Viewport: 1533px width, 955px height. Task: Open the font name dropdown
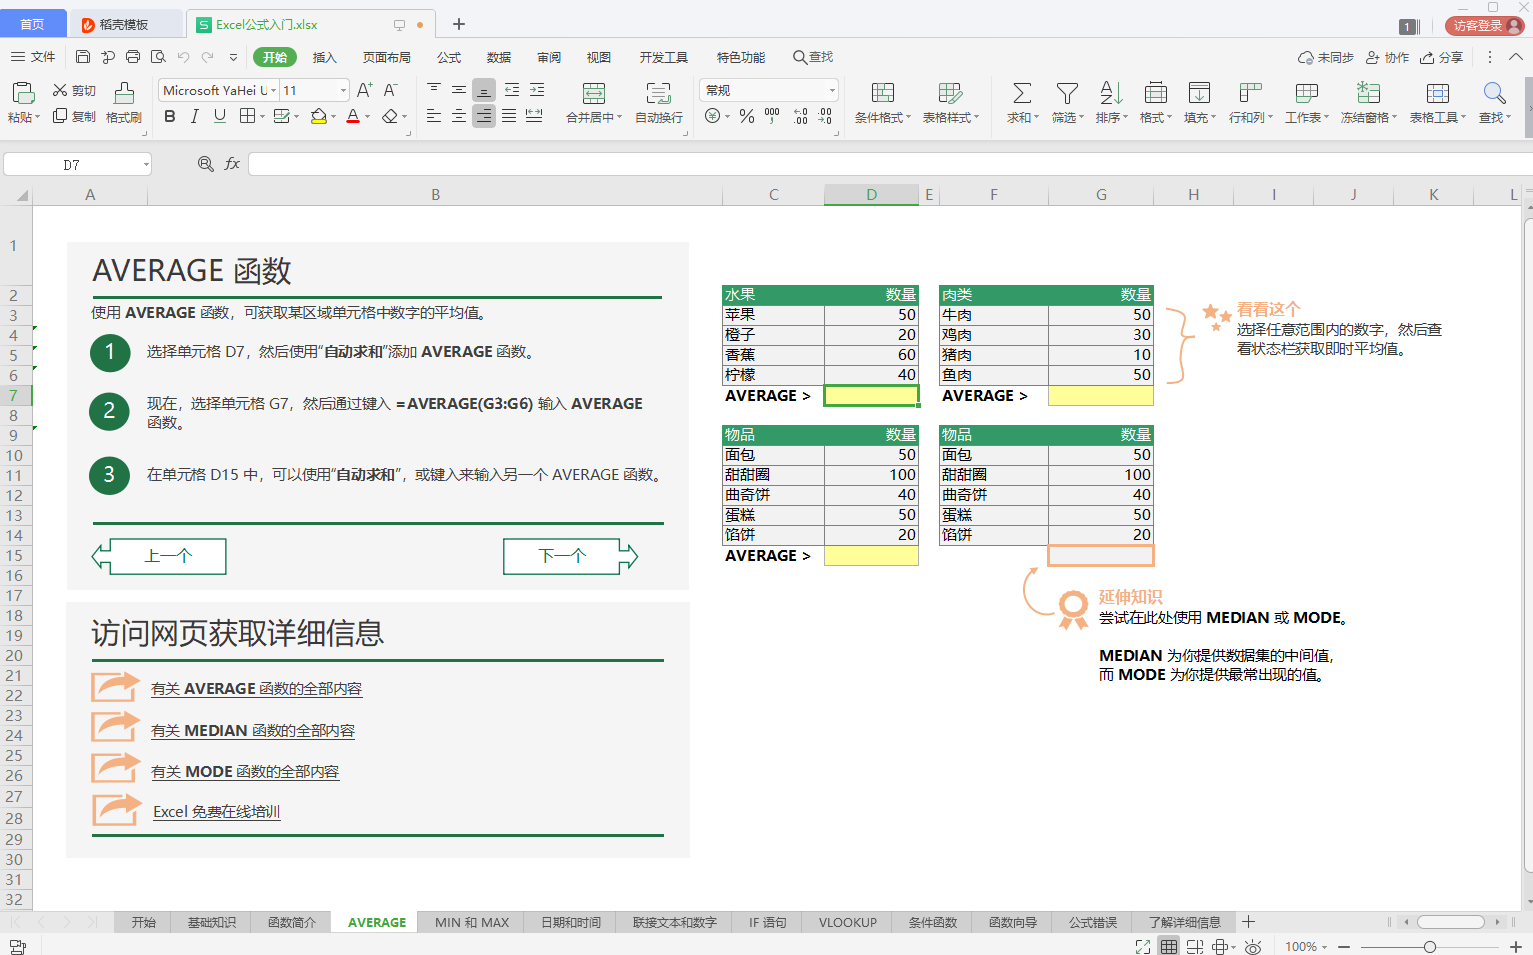[275, 90]
